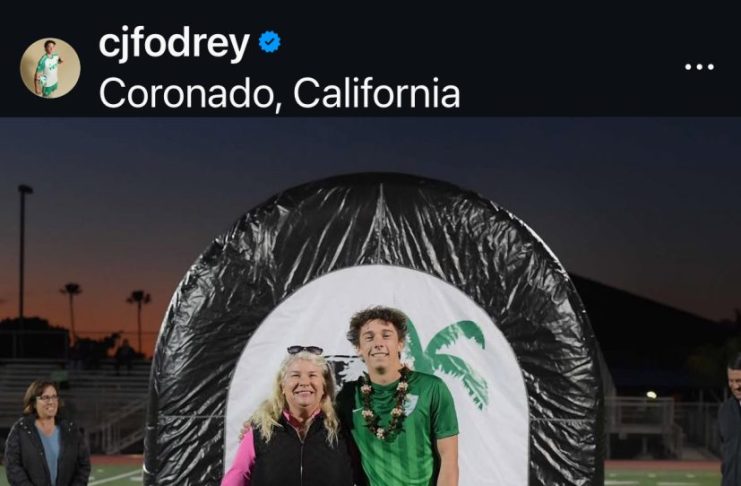Go to the cjfodrey username profile
Screen dimensions: 741x486
click(174, 43)
